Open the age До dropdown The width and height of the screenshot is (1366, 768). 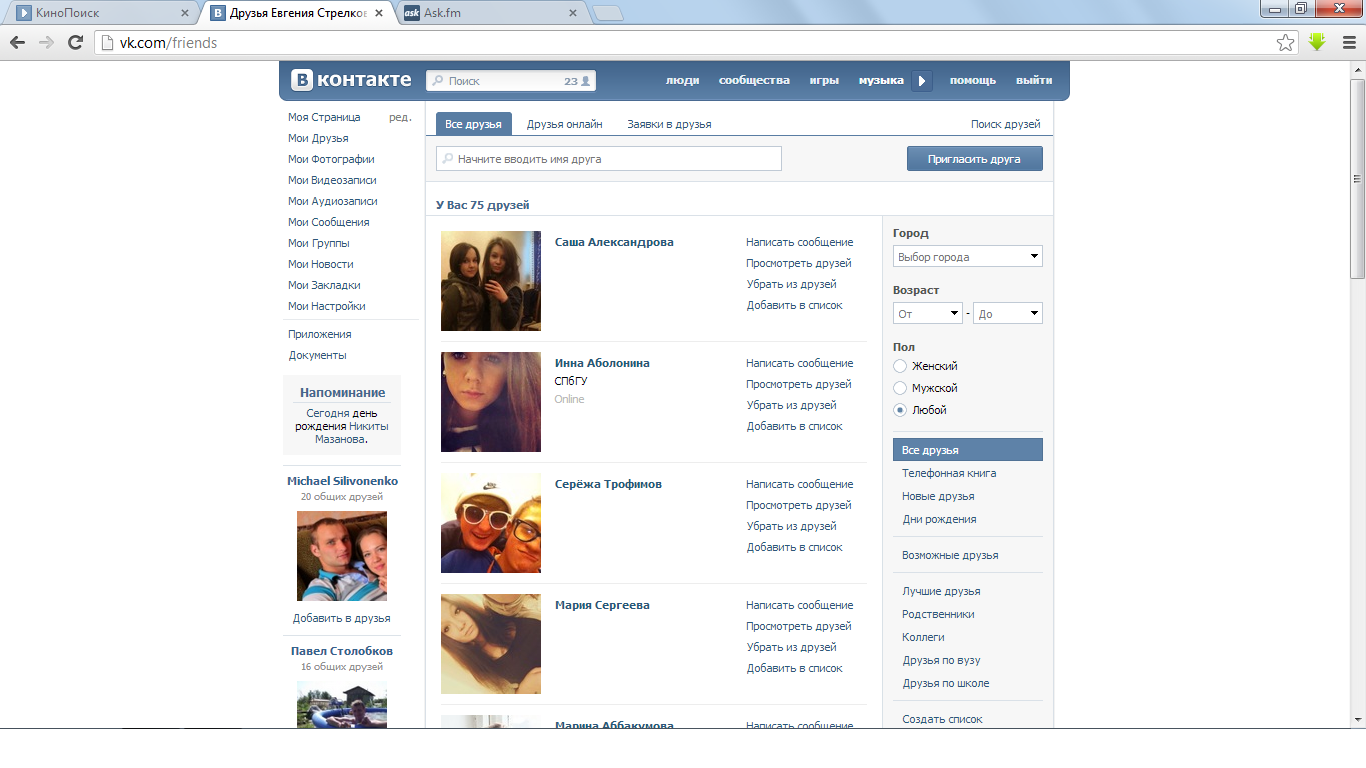click(x=1008, y=314)
